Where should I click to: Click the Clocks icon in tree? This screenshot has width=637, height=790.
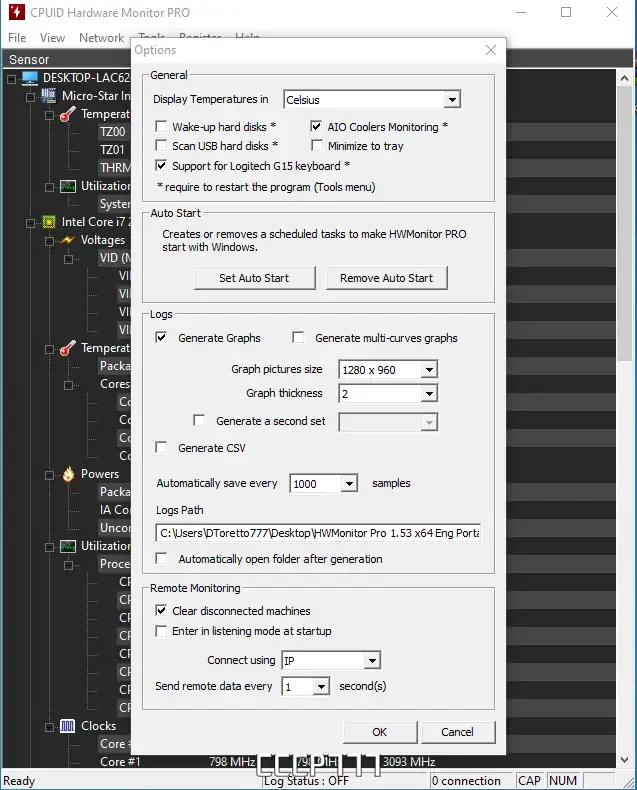click(x=67, y=726)
